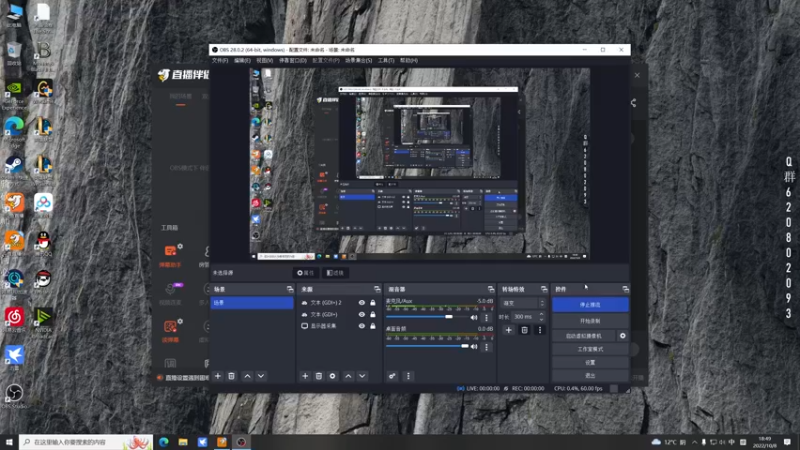Remove the scene transition with trash icon
The image size is (800, 450).
point(524,330)
